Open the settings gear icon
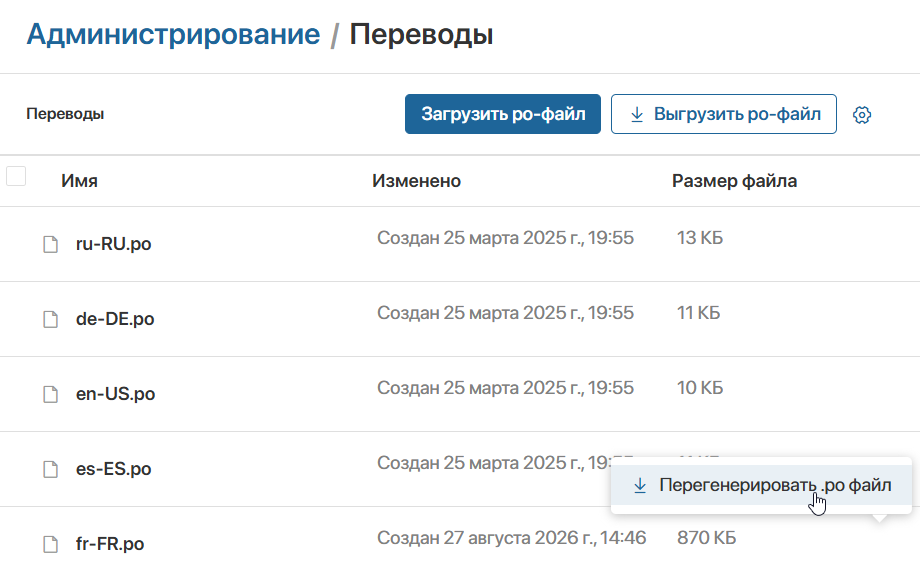Image resolution: width=920 pixels, height=581 pixels. point(861,114)
